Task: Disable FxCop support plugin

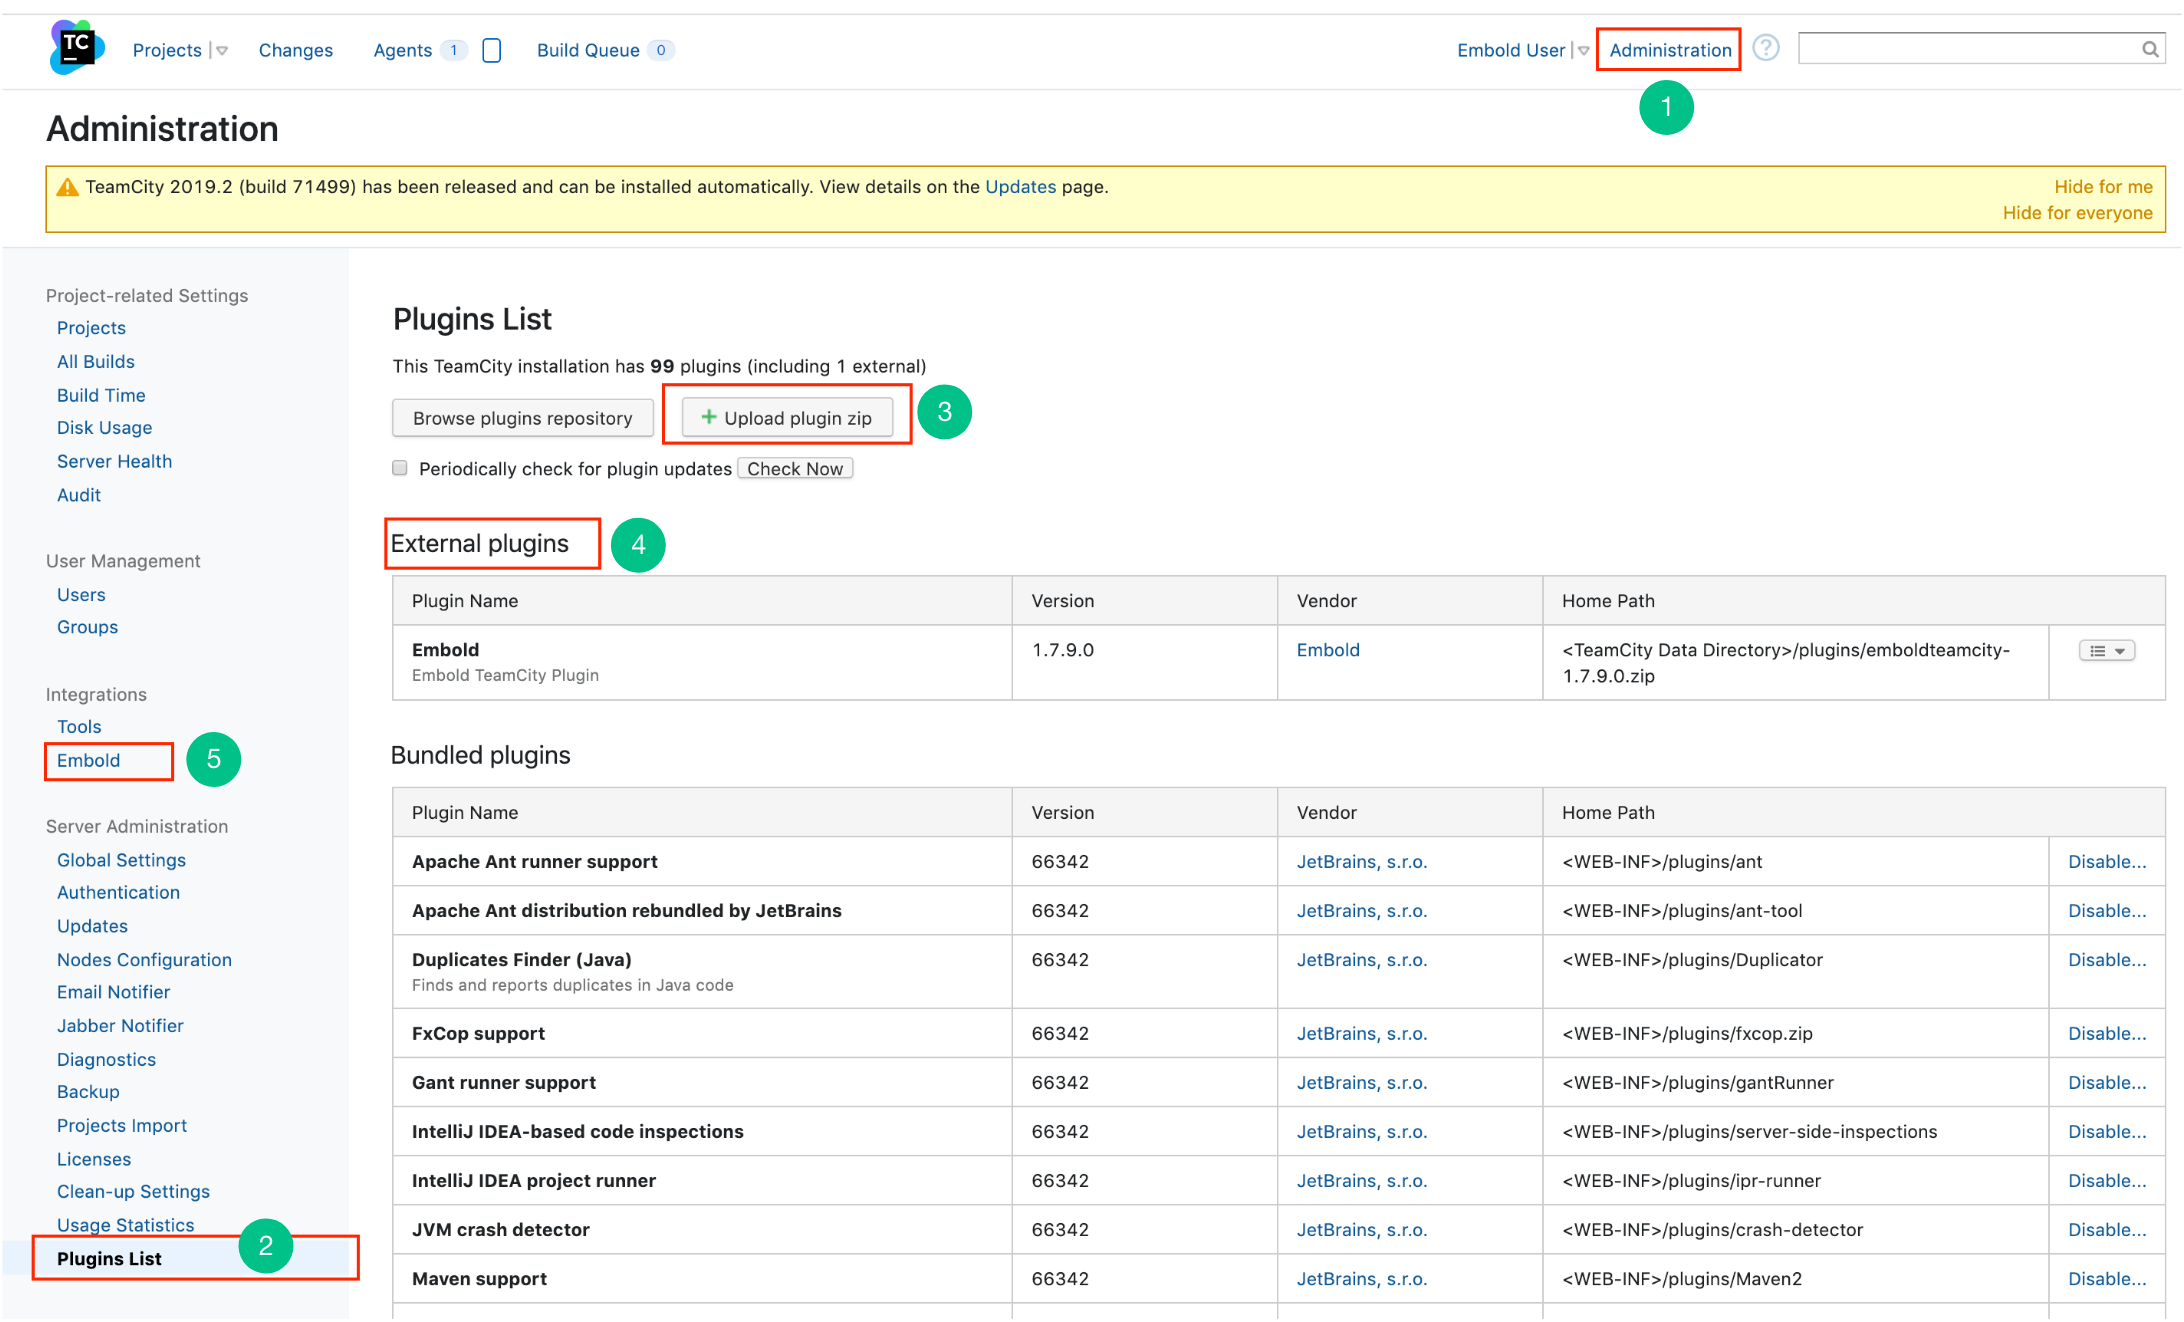Action: 2107,1034
